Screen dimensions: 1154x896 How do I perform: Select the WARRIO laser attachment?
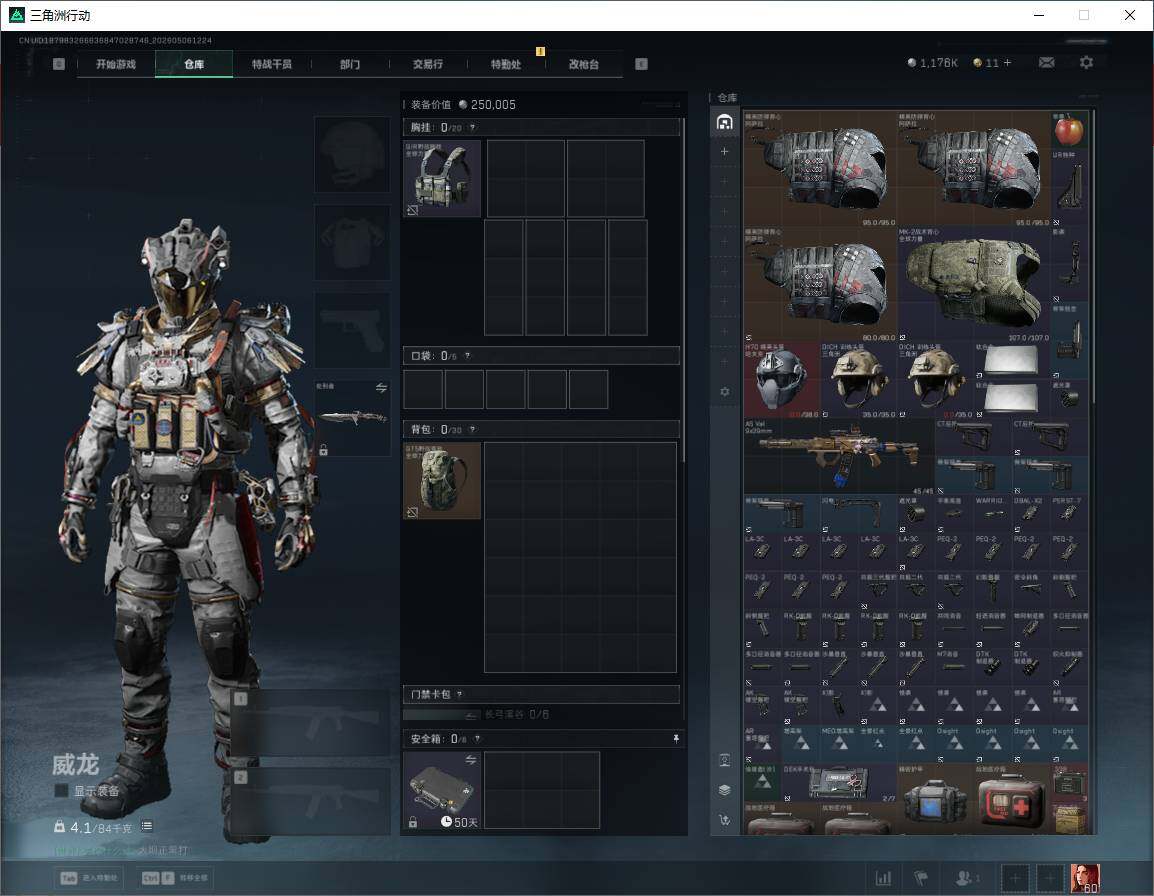(x=992, y=513)
